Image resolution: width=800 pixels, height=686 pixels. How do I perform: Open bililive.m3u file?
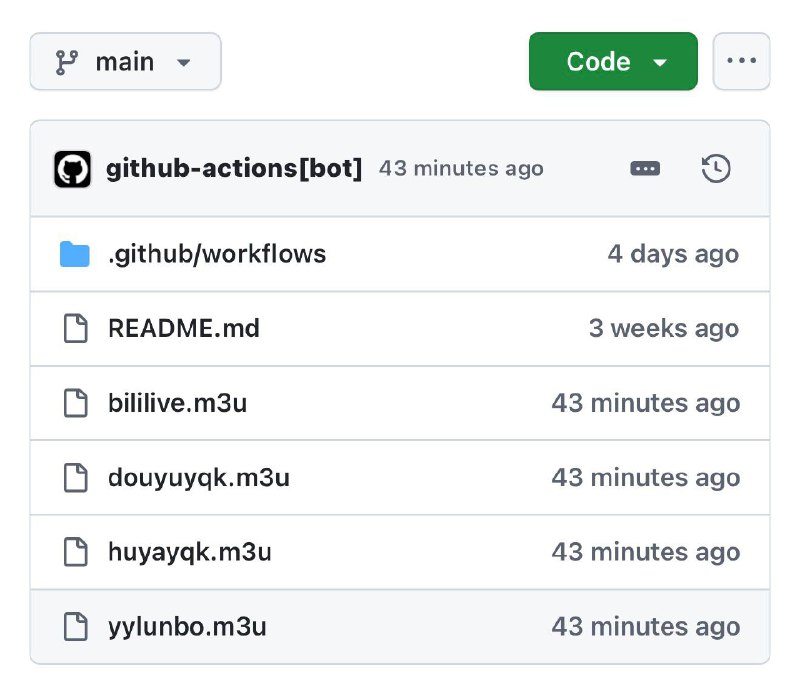point(178,403)
